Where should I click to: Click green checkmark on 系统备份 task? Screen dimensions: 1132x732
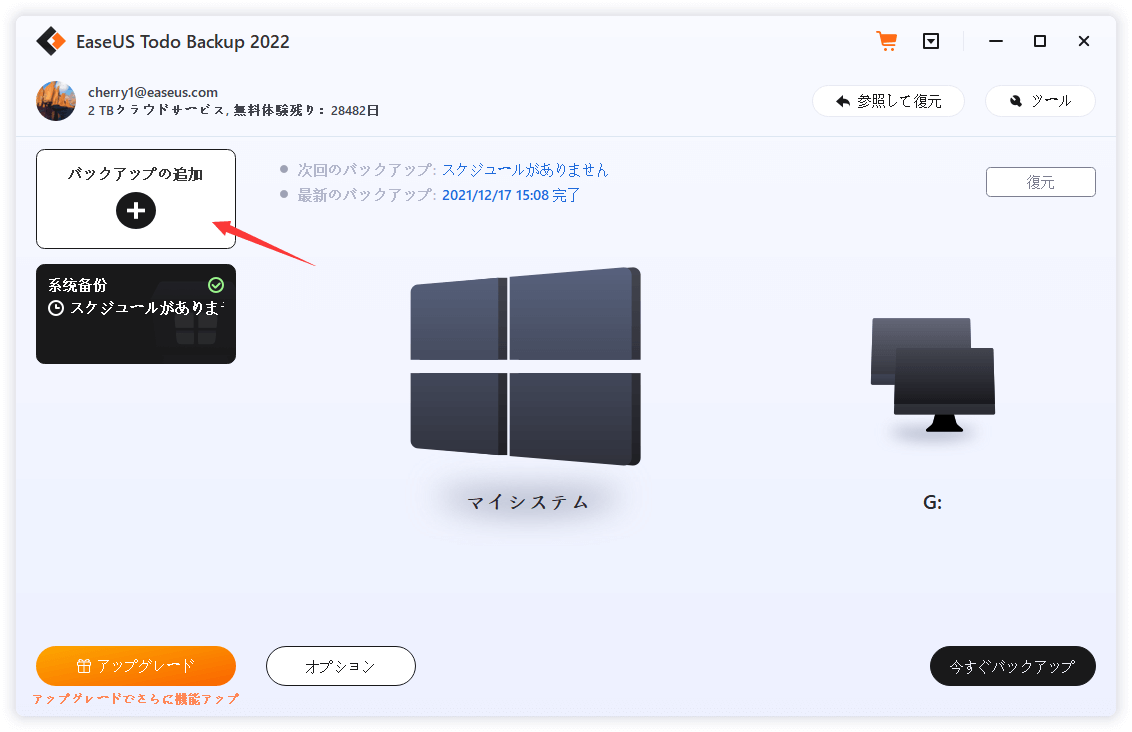[x=216, y=285]
